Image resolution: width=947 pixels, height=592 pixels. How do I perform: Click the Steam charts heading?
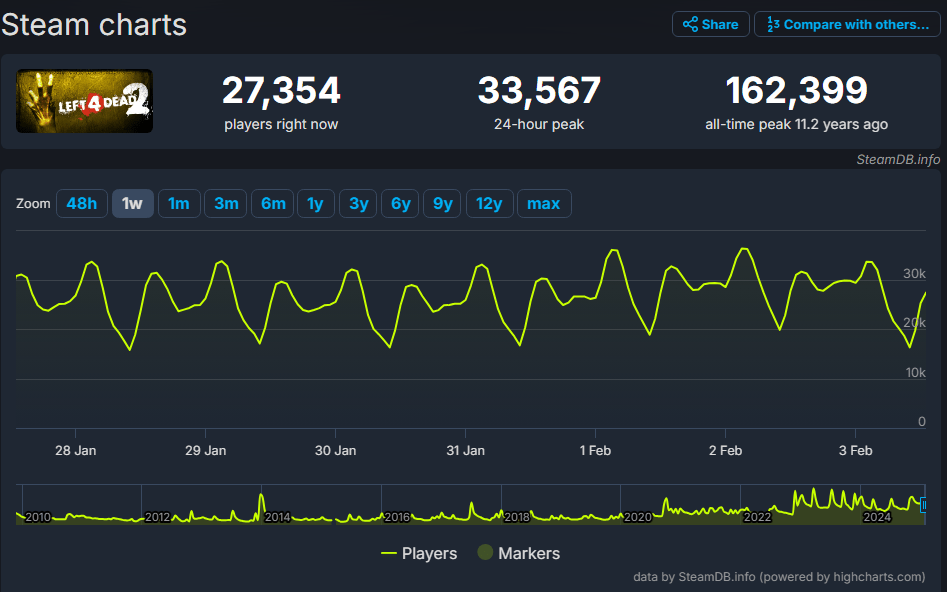point(94,25)
